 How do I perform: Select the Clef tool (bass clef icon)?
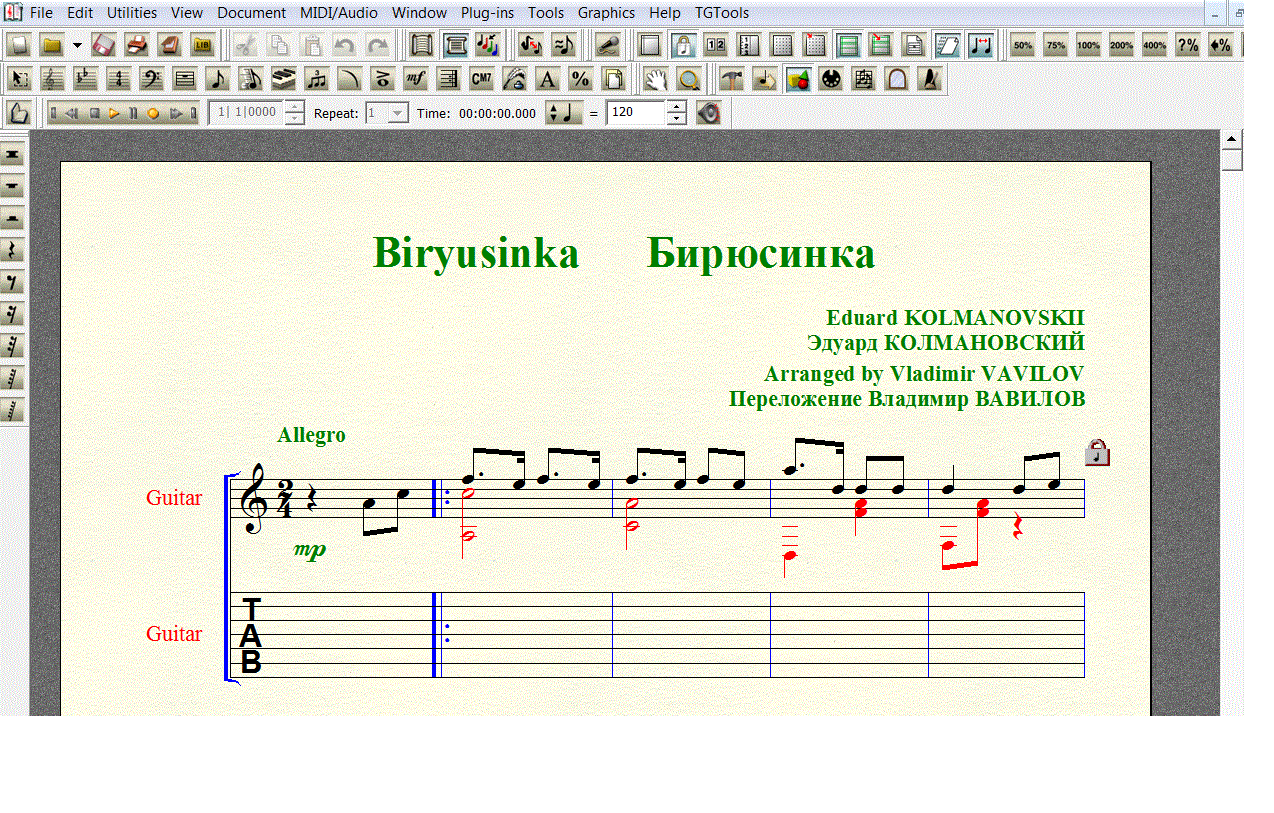click(151, 79)
